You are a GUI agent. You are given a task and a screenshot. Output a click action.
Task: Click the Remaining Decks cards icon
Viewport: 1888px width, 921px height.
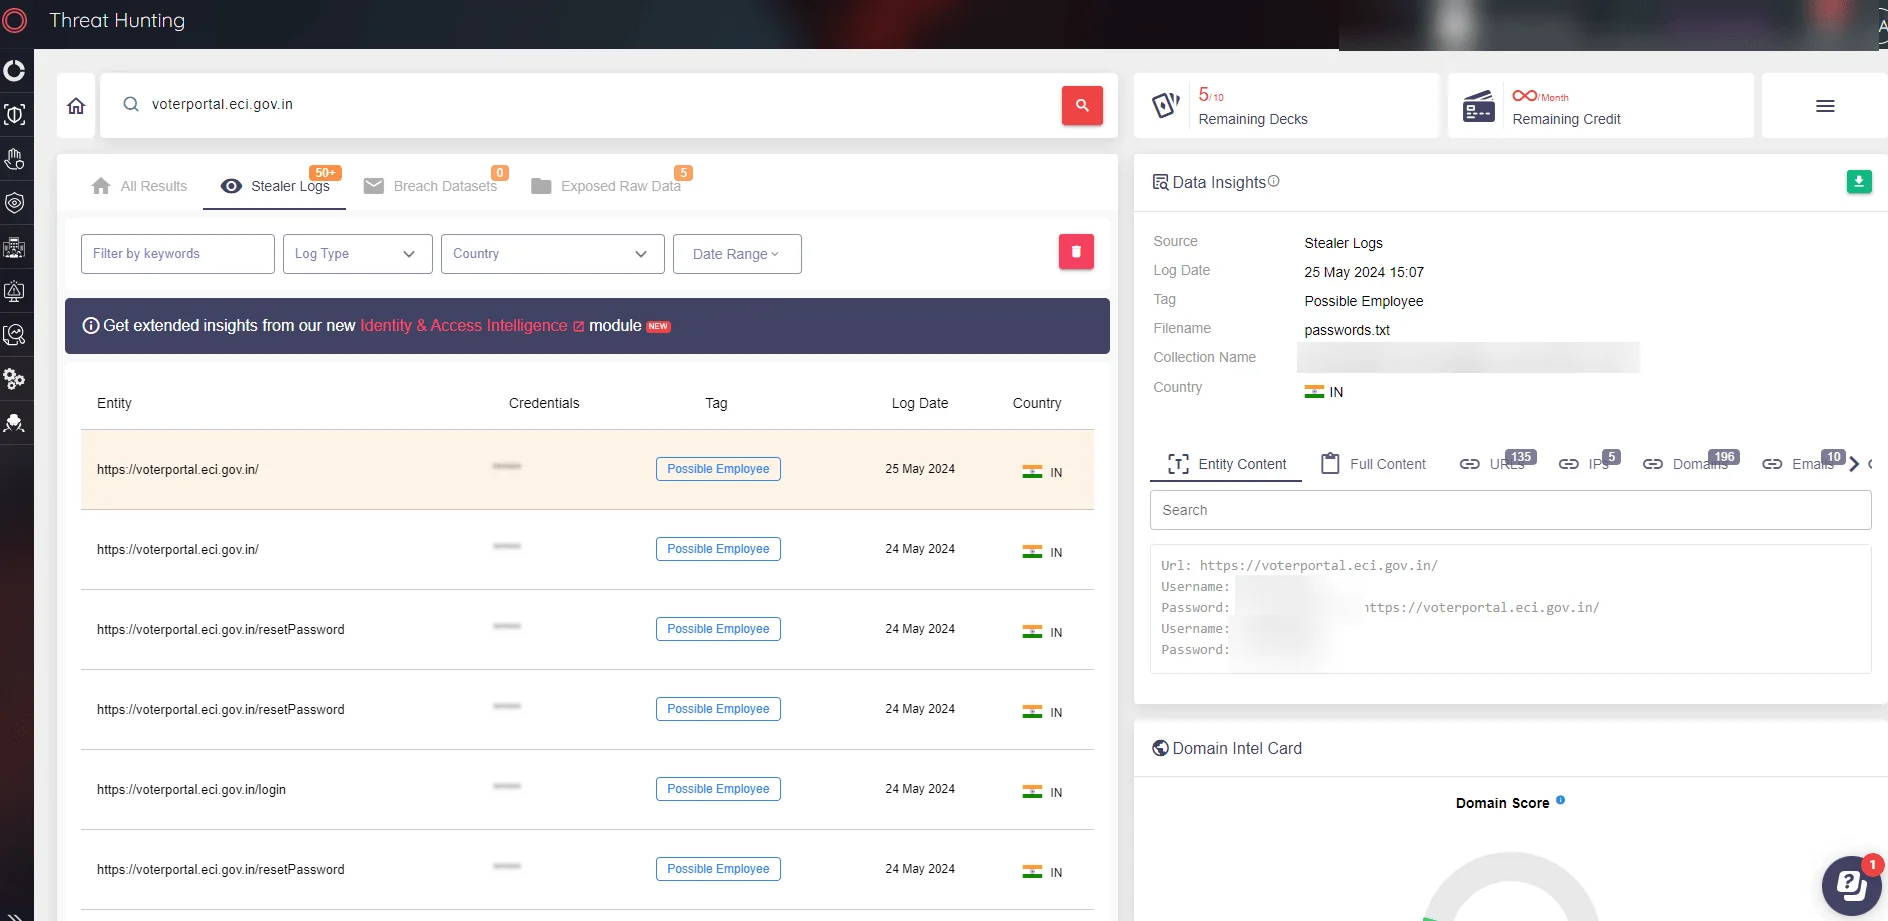(x=1166, y=105)
